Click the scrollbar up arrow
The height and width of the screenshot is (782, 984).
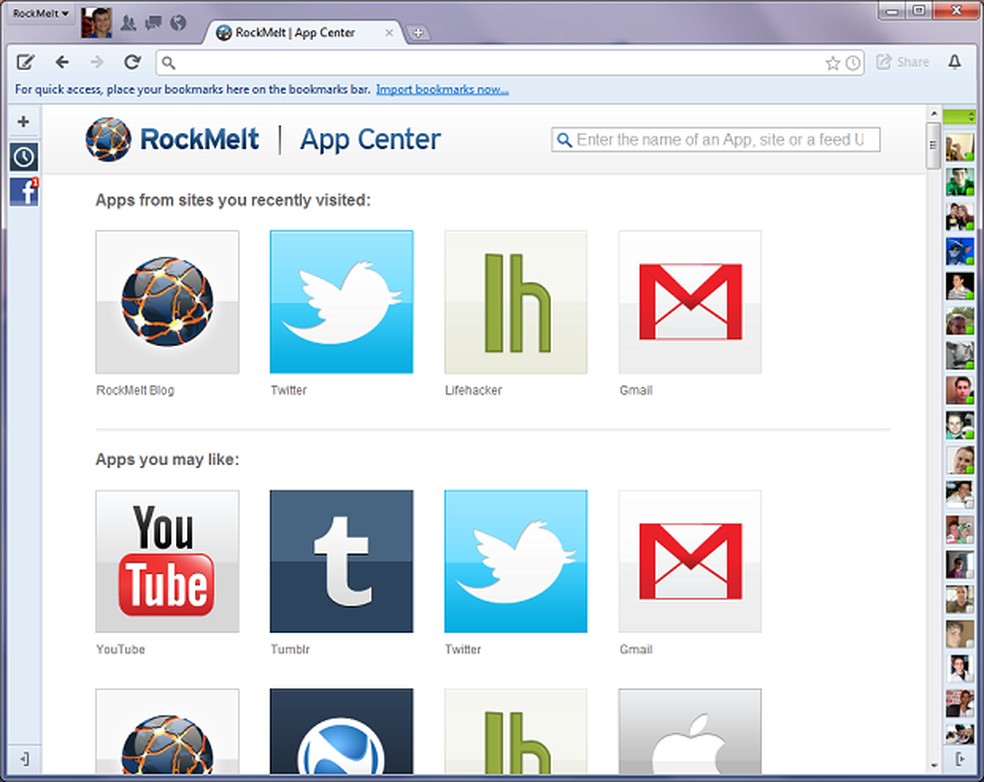[933, 114]
